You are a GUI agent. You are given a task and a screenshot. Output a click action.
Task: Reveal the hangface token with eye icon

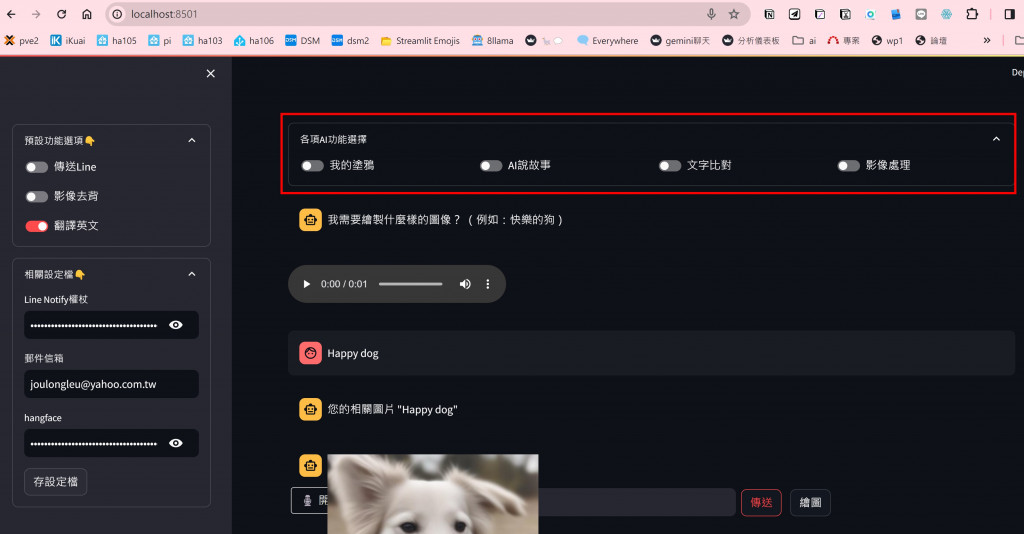tap(176, 443)
